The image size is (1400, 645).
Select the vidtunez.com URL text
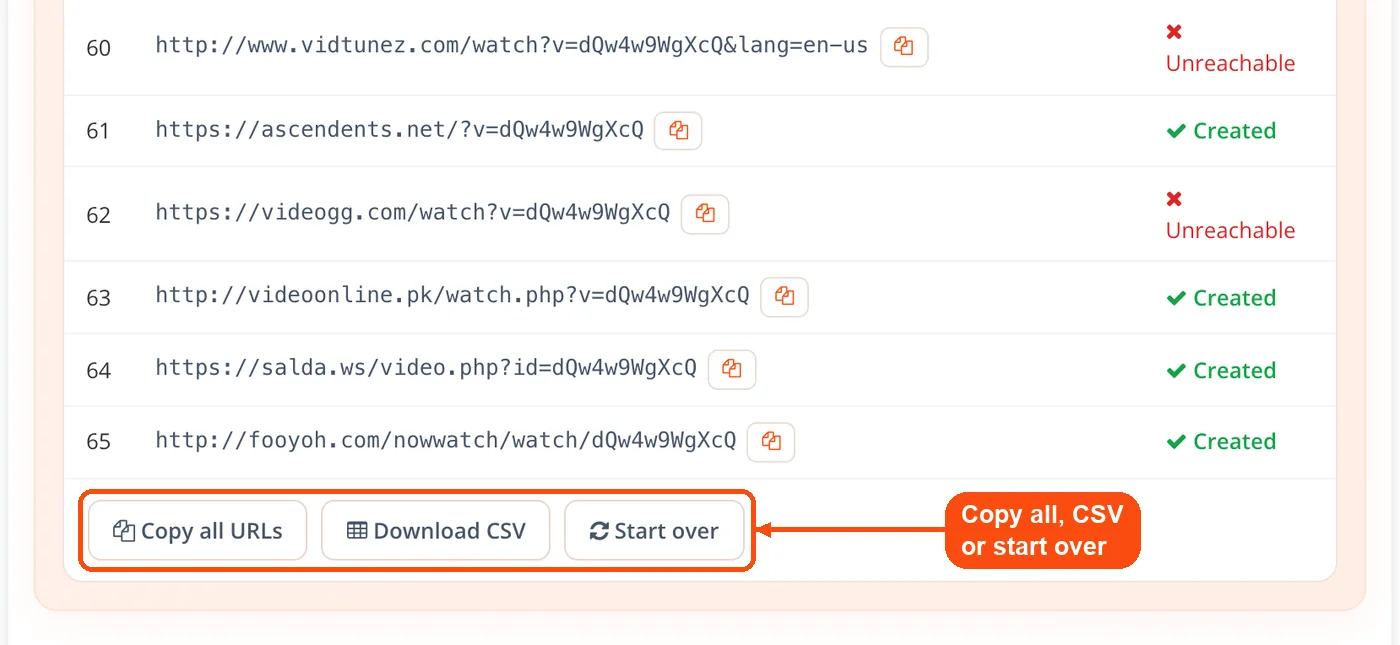512,46
